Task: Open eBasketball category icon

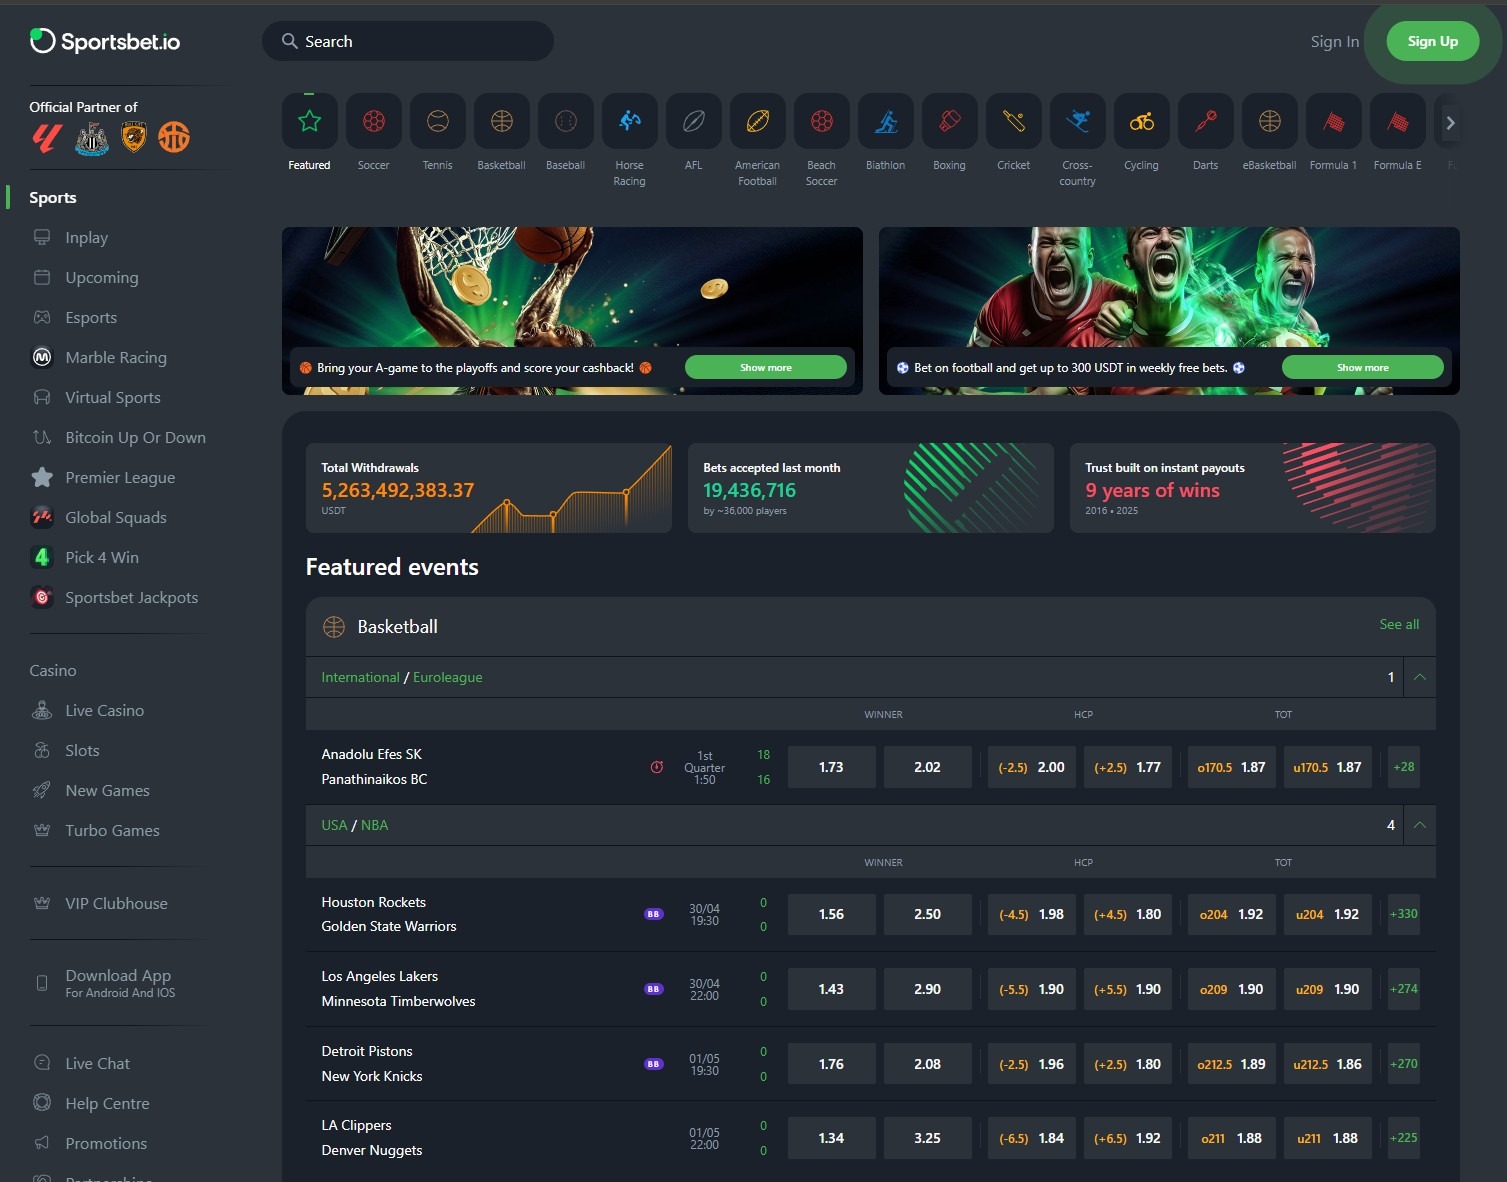Action: click(x=1270, y=122)
